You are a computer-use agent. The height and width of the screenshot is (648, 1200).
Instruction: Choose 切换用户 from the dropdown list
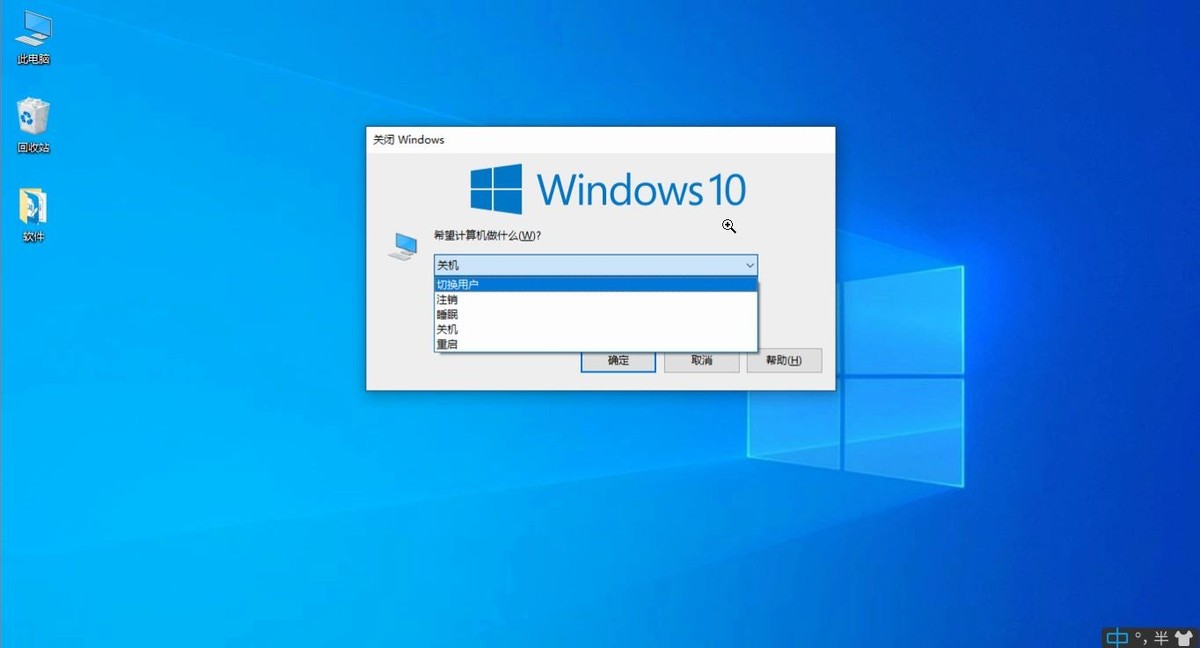pos(595,285)
